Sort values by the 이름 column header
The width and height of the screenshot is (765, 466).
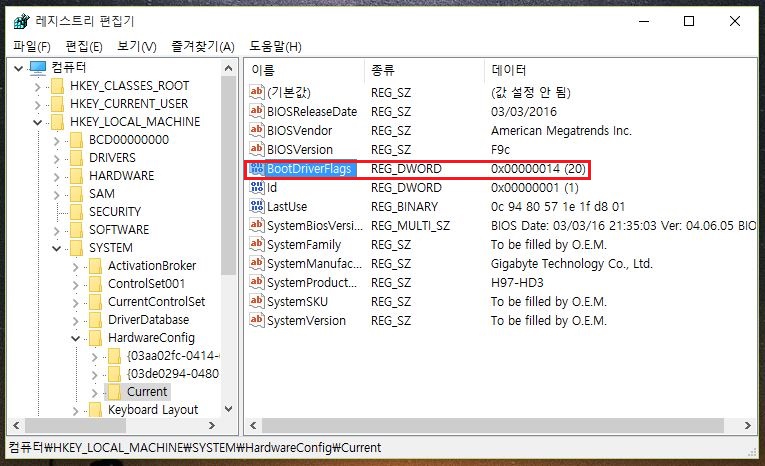coord(304,70)
